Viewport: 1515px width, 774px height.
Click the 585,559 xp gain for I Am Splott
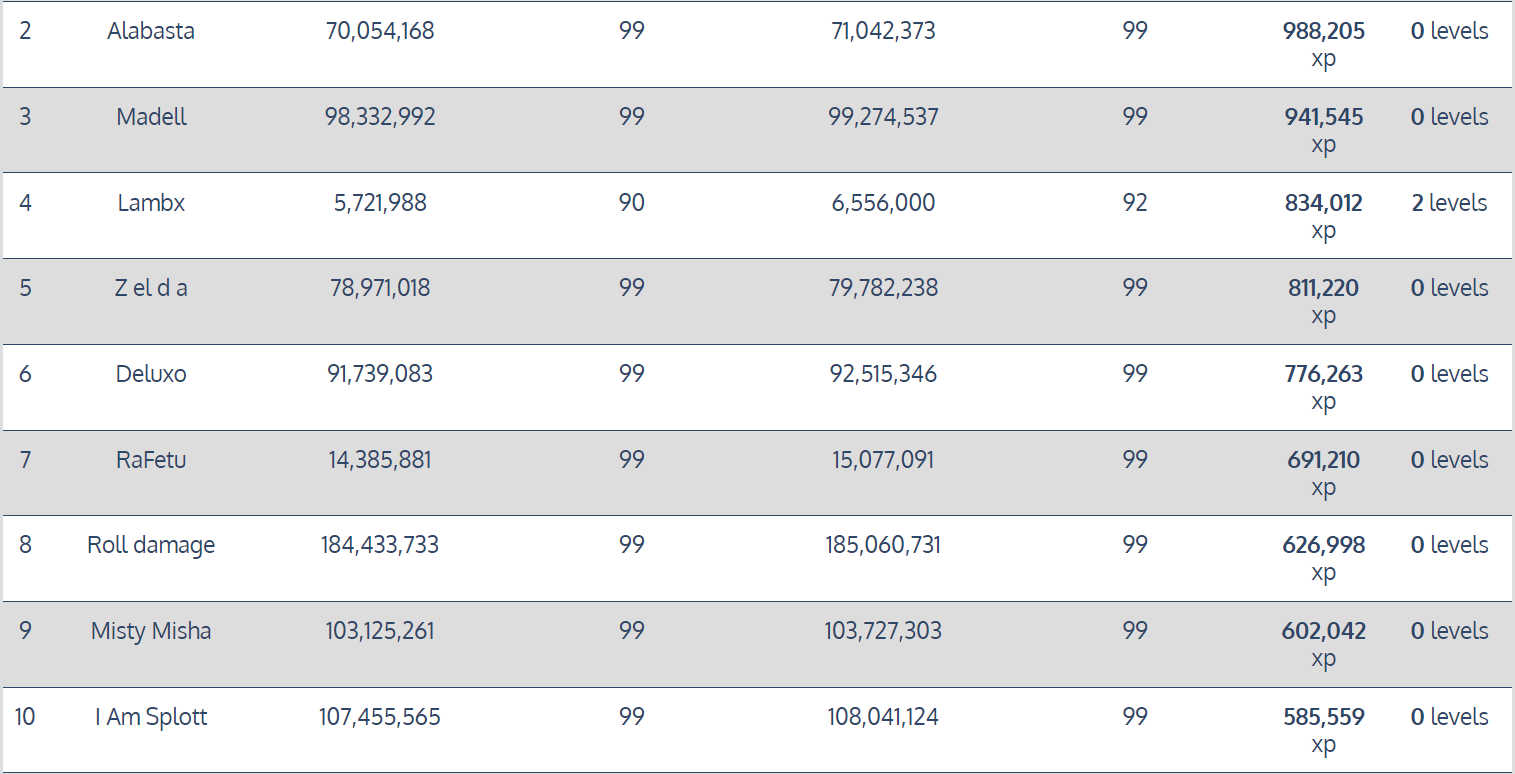click(1323, 731)
